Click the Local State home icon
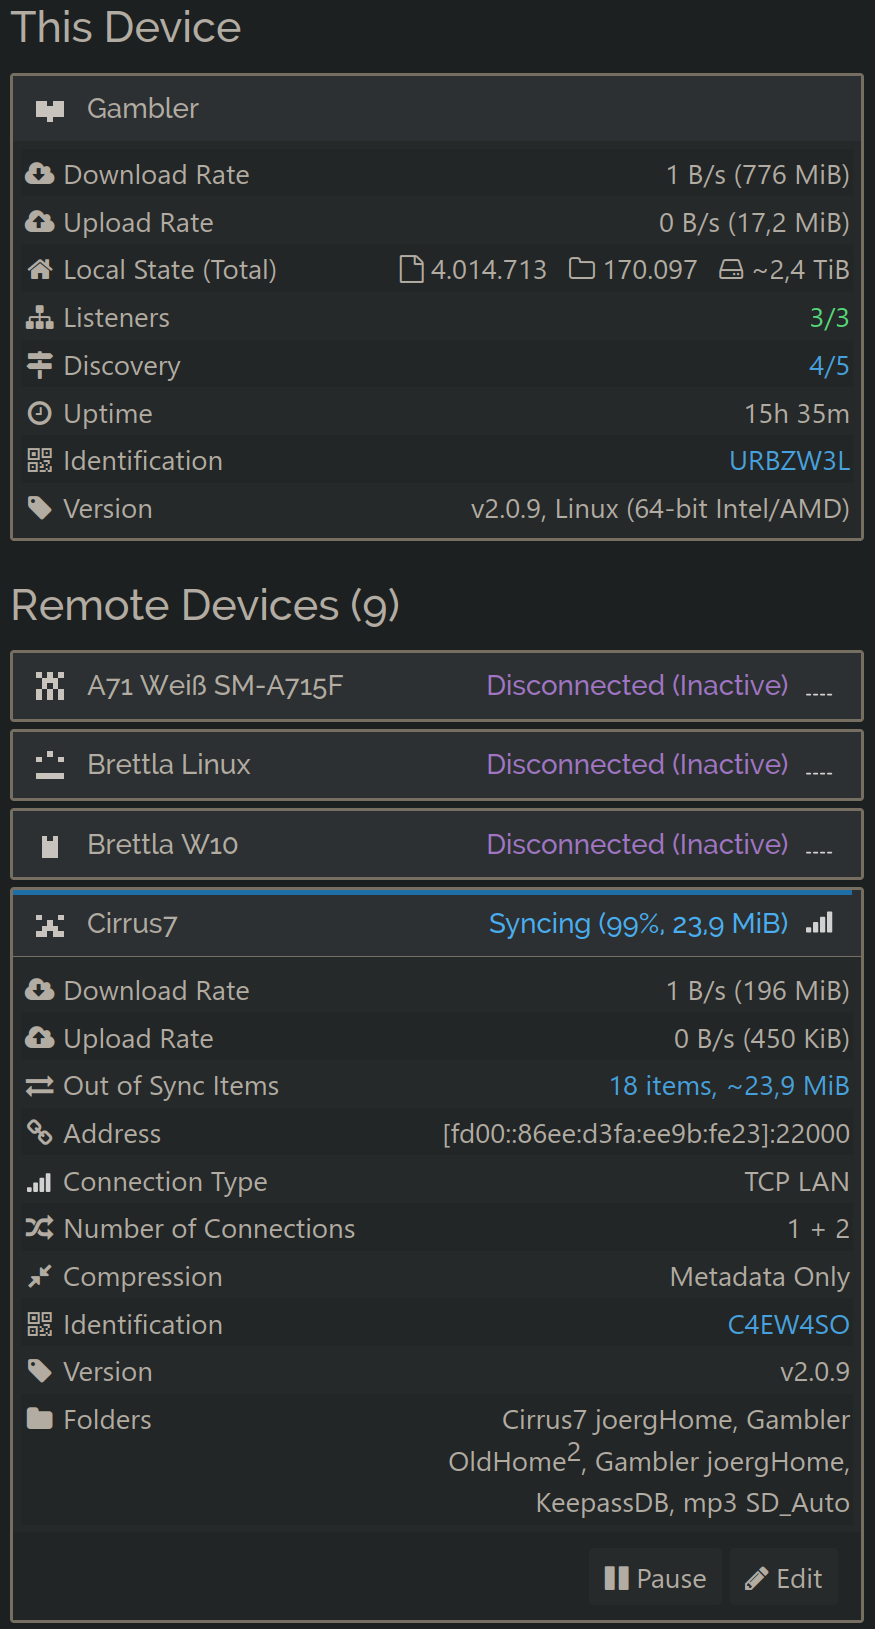Viewport: 875px width, 1629px height. pyautogui.click(x=40, y=270)
